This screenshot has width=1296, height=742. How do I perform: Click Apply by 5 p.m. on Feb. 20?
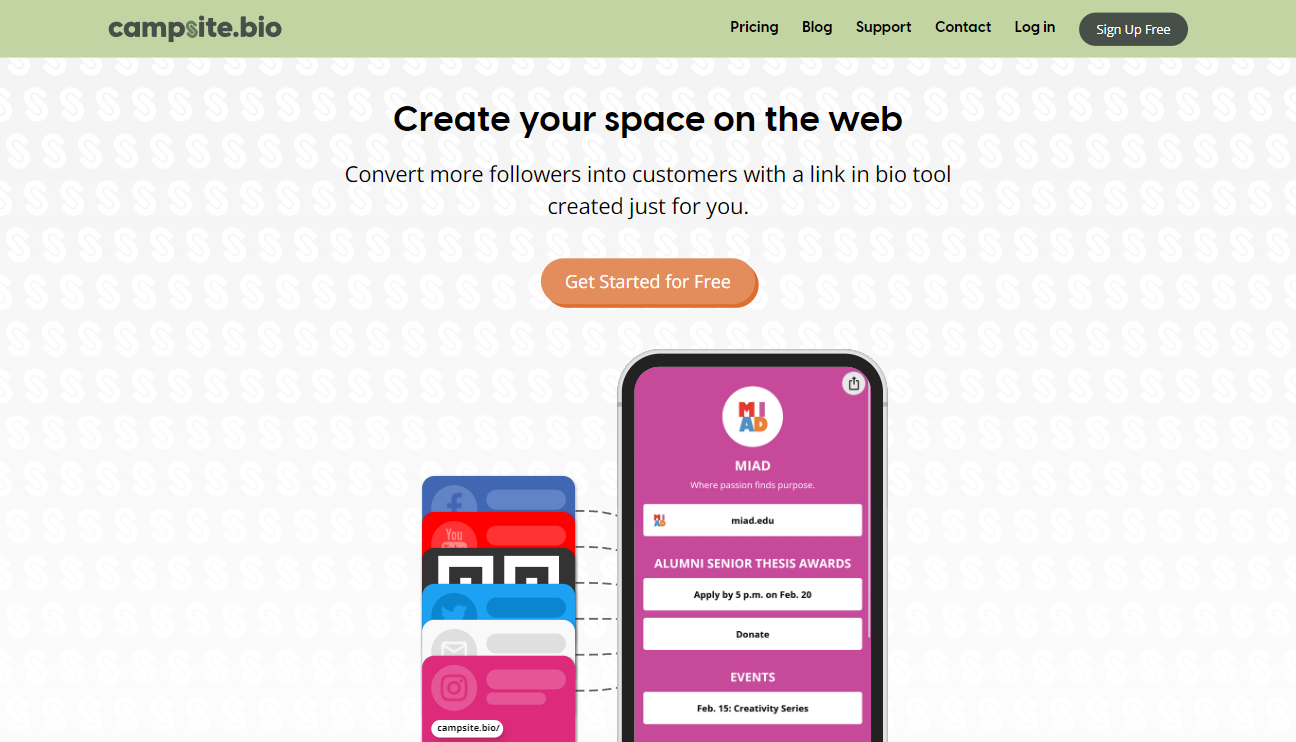(x=752, y=594)
